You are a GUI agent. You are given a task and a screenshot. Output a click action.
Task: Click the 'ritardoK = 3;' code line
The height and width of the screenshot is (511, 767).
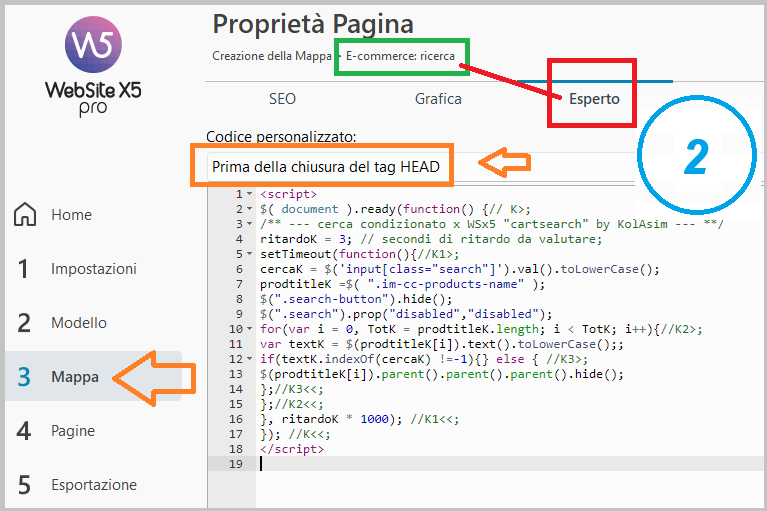431,239
